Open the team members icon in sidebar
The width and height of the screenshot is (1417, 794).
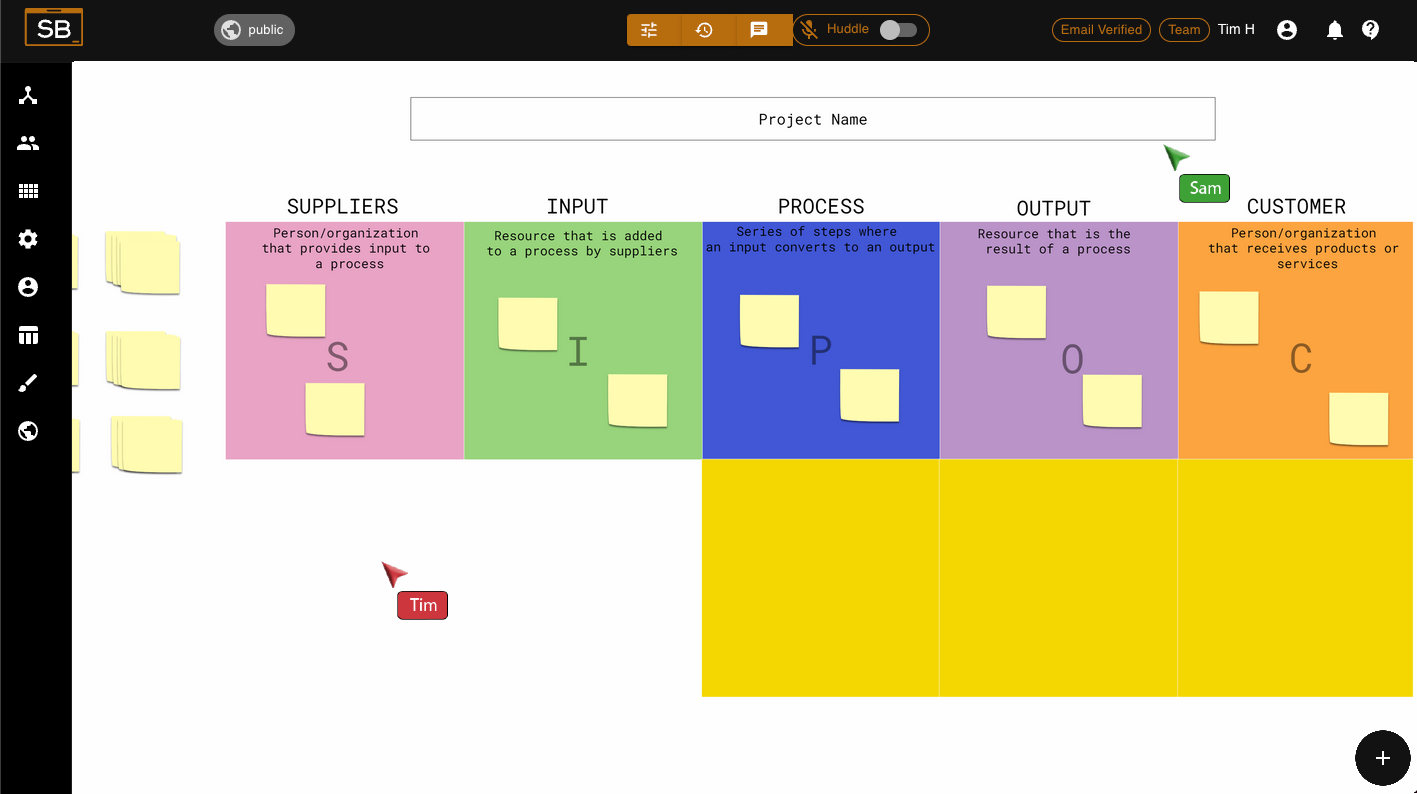coord(28,143)
